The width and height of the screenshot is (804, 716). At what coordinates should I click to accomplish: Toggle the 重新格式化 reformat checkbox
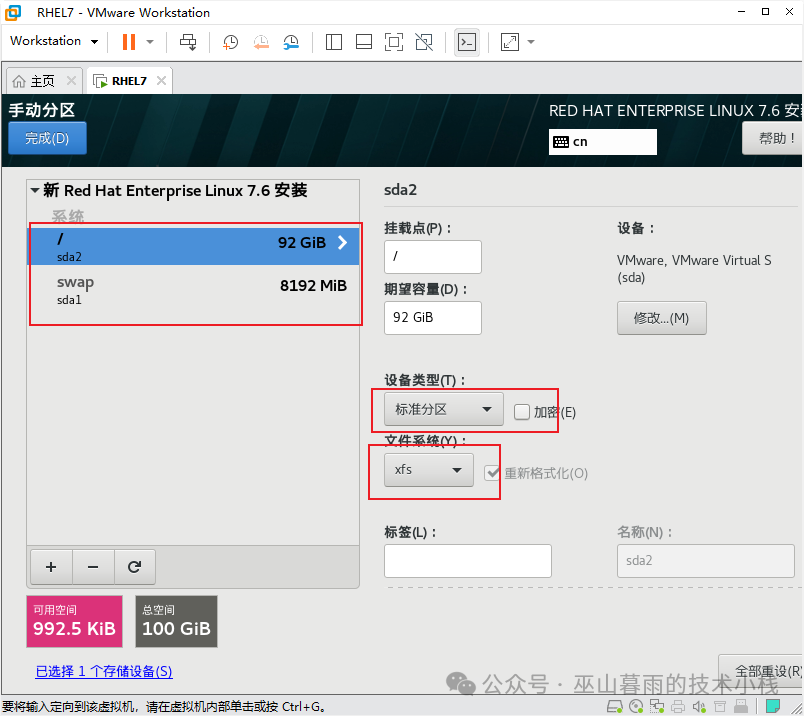tap(492, 473)
